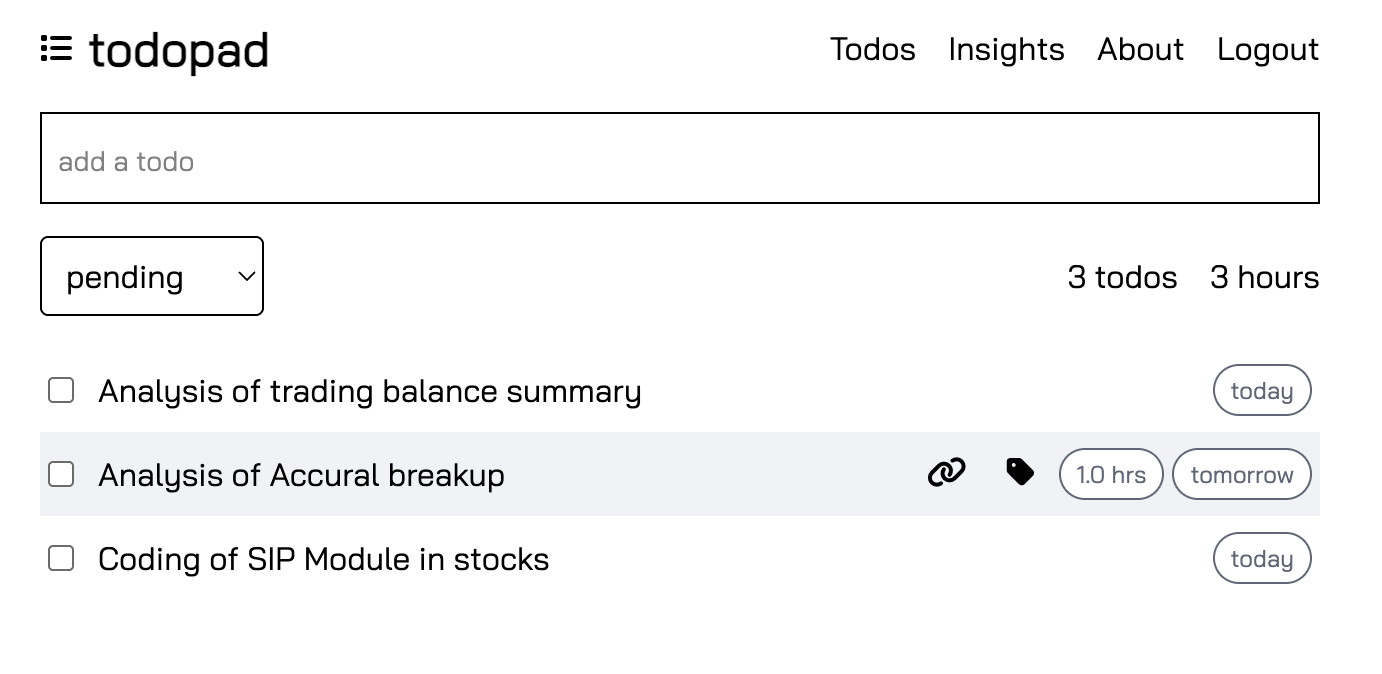Viewport: 1382px width, 674px height.
Task: Click the today badge on SIP Module todo
Action: coord(1262,558)
